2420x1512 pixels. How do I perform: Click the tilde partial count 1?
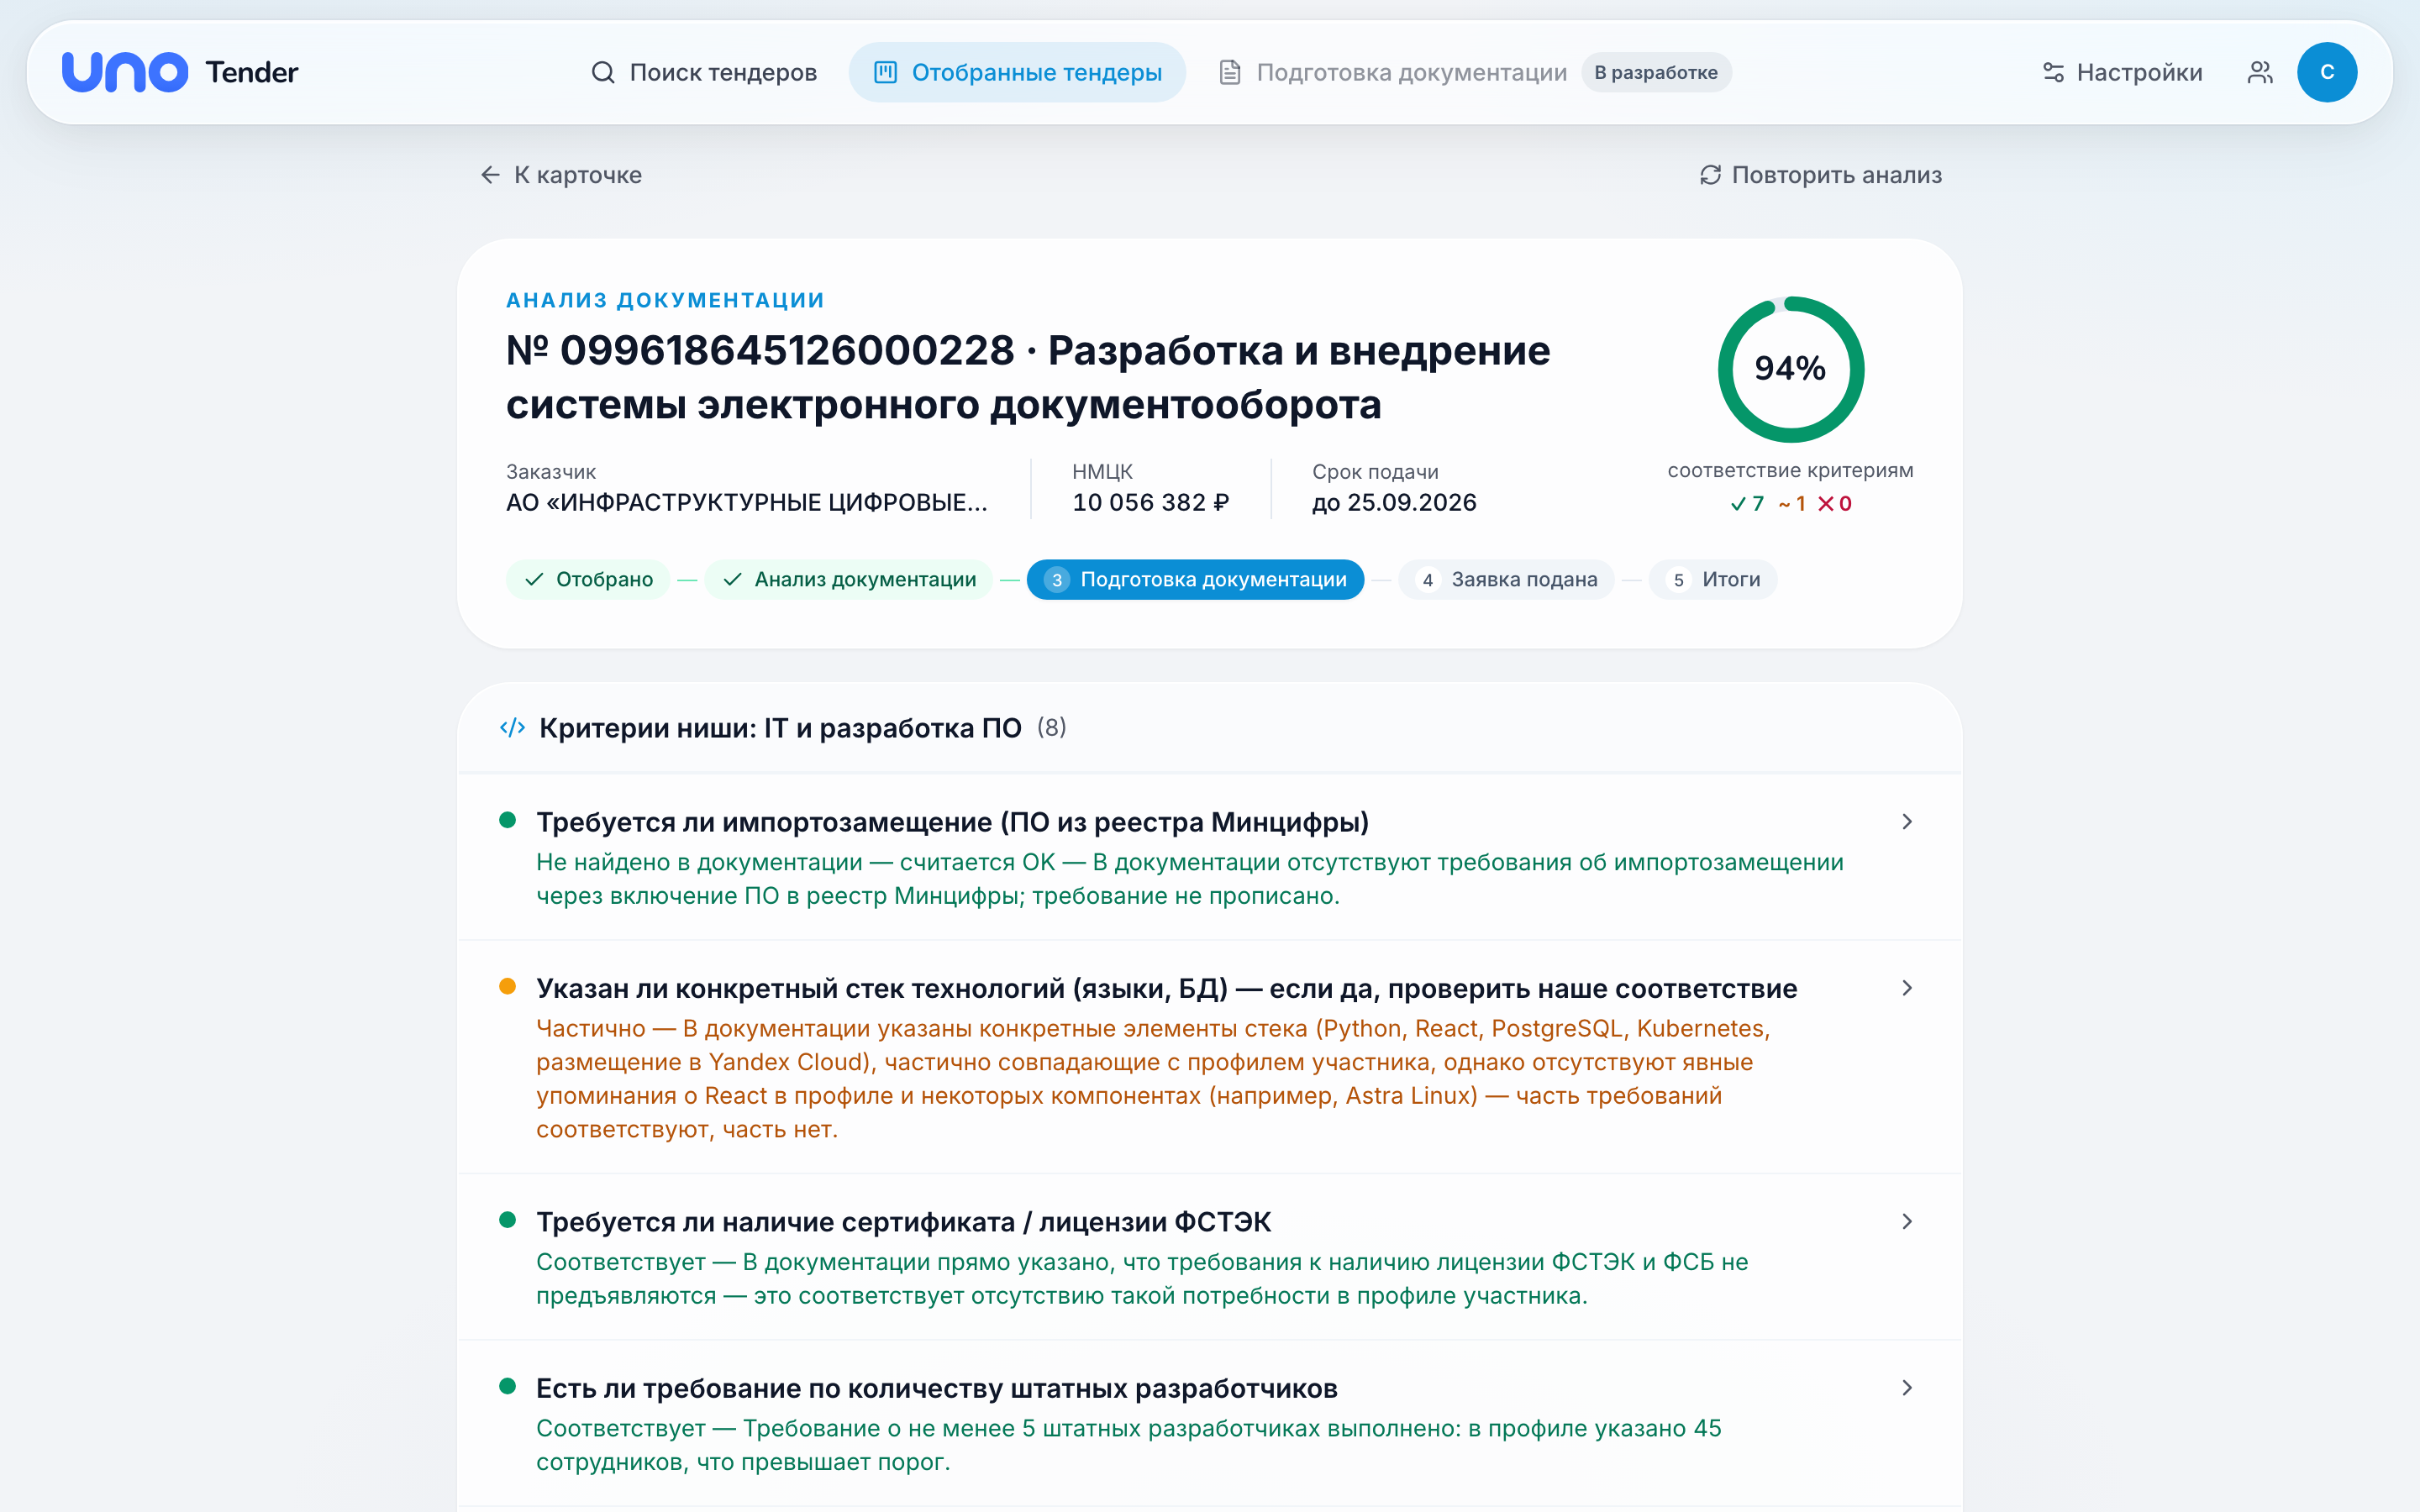click(1792, 504)
